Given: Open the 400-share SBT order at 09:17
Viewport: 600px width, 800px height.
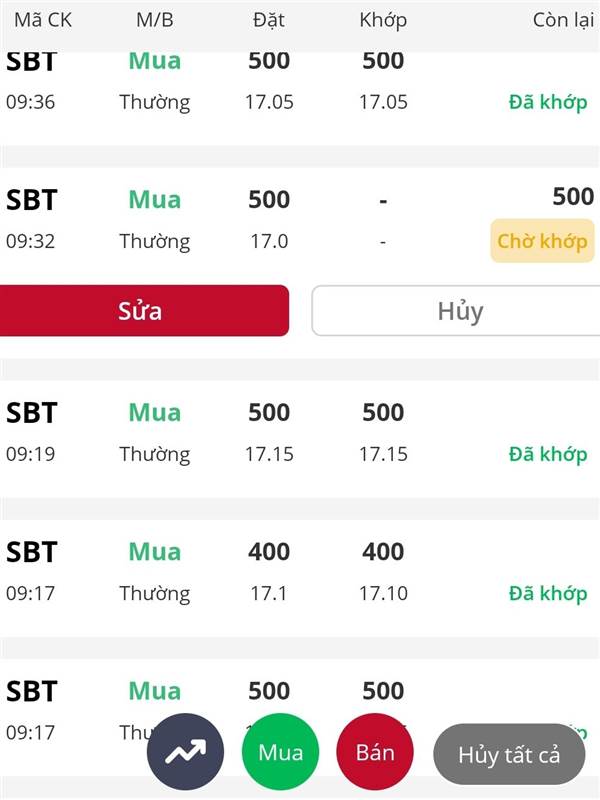Looking at the screenshot, I should tap(300, 578).
